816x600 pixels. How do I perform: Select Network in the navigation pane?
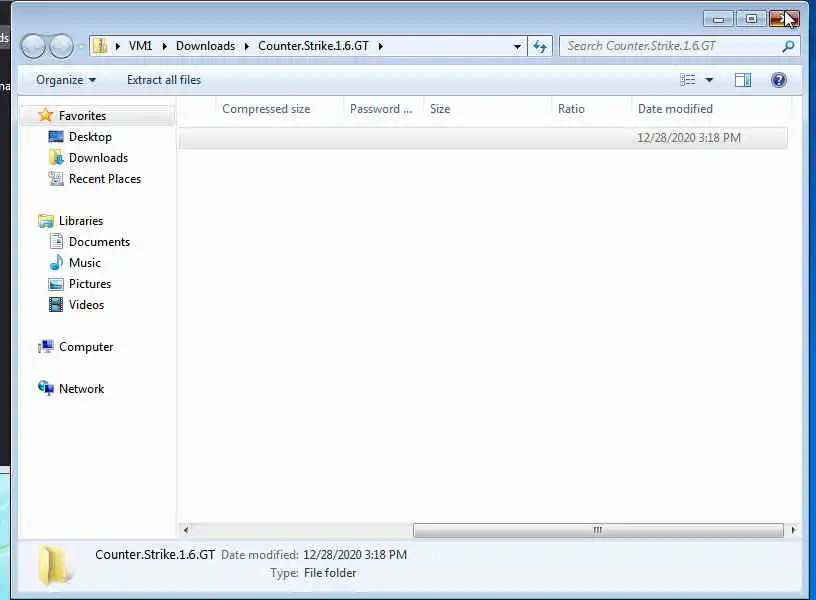[81, 389]
